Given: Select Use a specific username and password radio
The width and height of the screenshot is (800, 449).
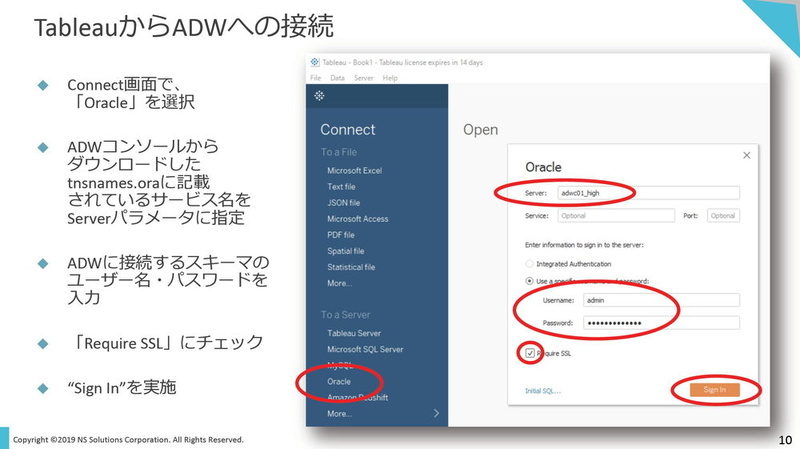Looking at the screenshot, I should tap(529, 281).
